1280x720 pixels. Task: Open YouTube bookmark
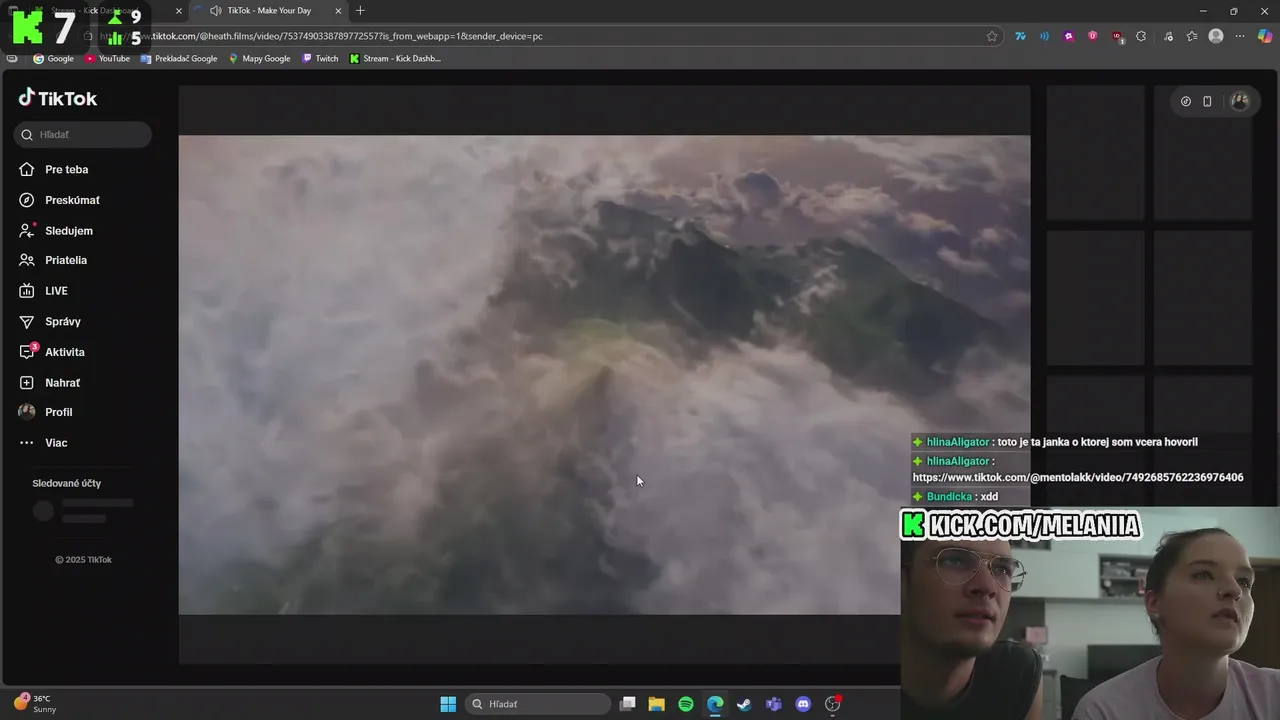coord(107,59)
